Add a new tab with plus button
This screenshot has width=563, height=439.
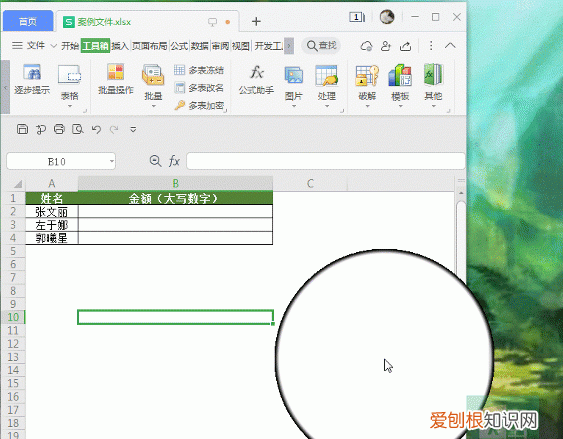tap(256, 22)
